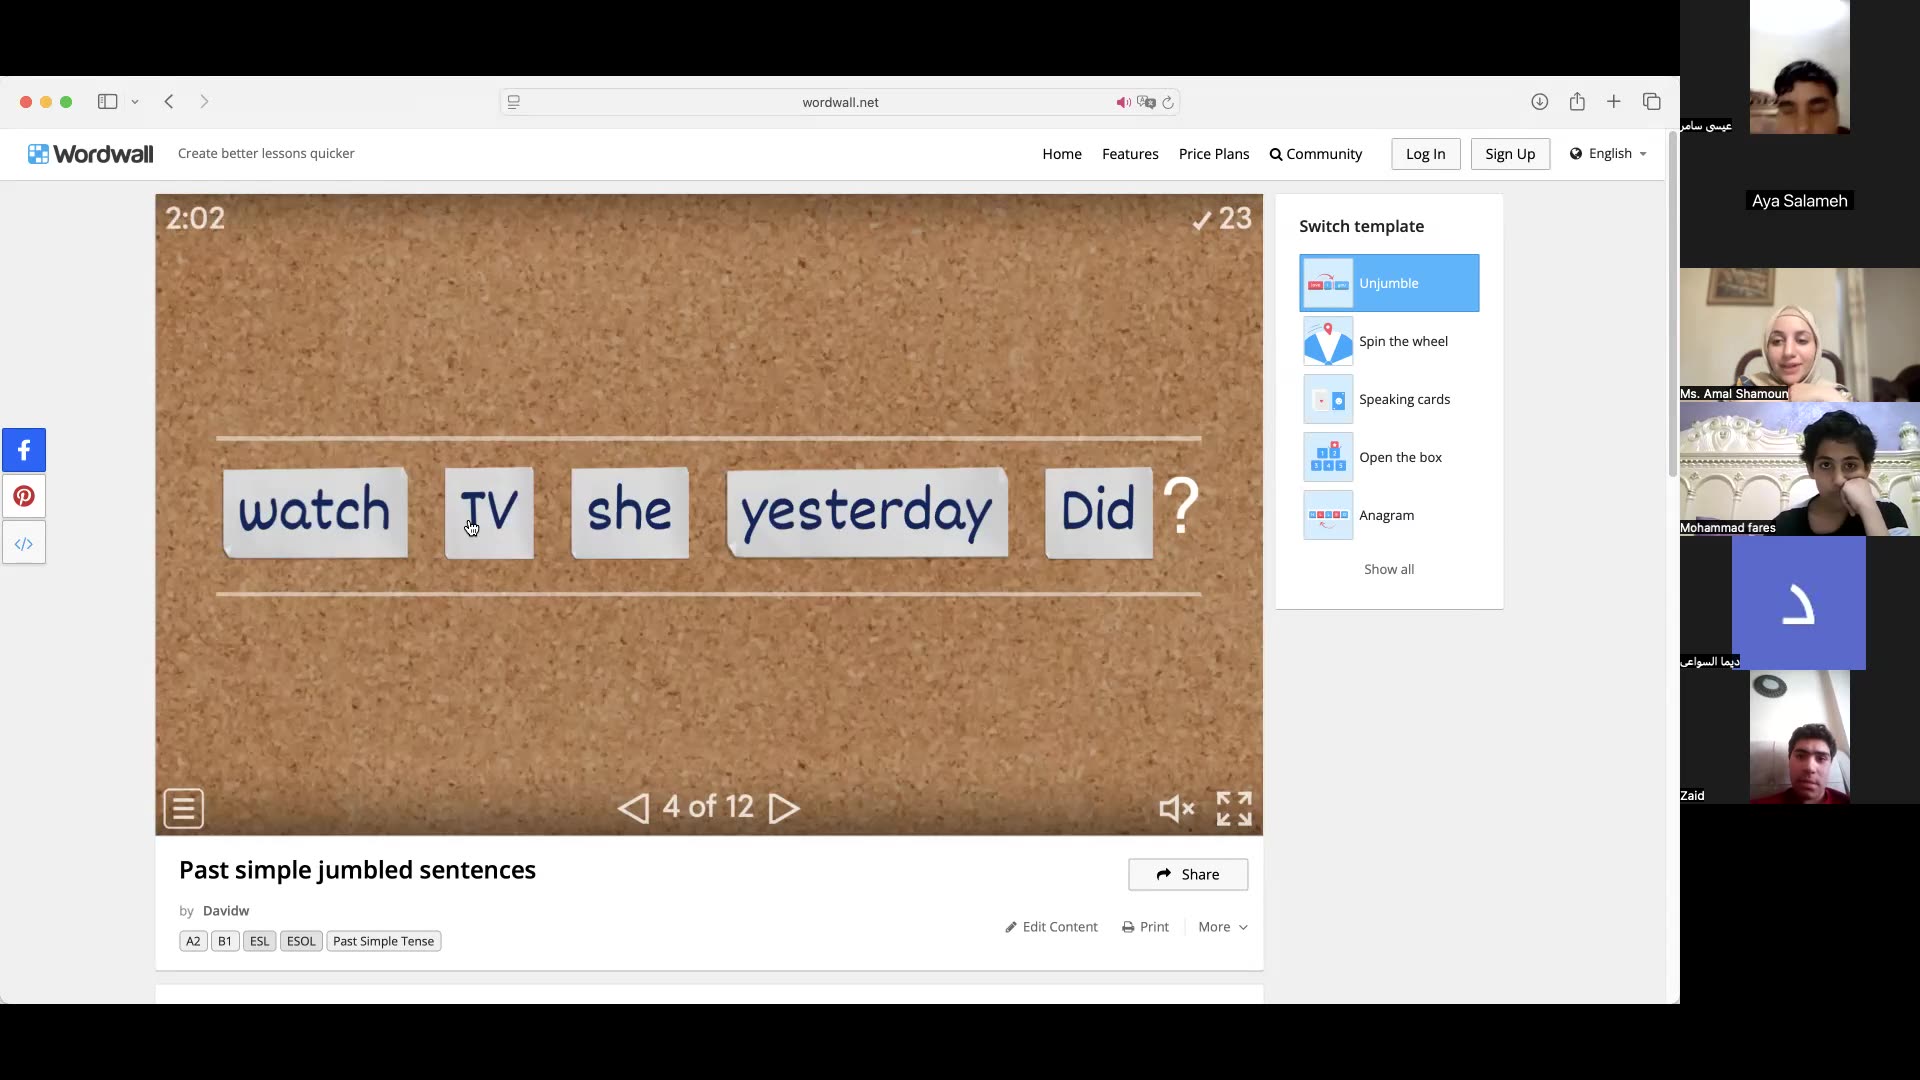Screen dimensions: 1920x1080
Task: Go to next sentence arrow
Action: pos(784,808)
